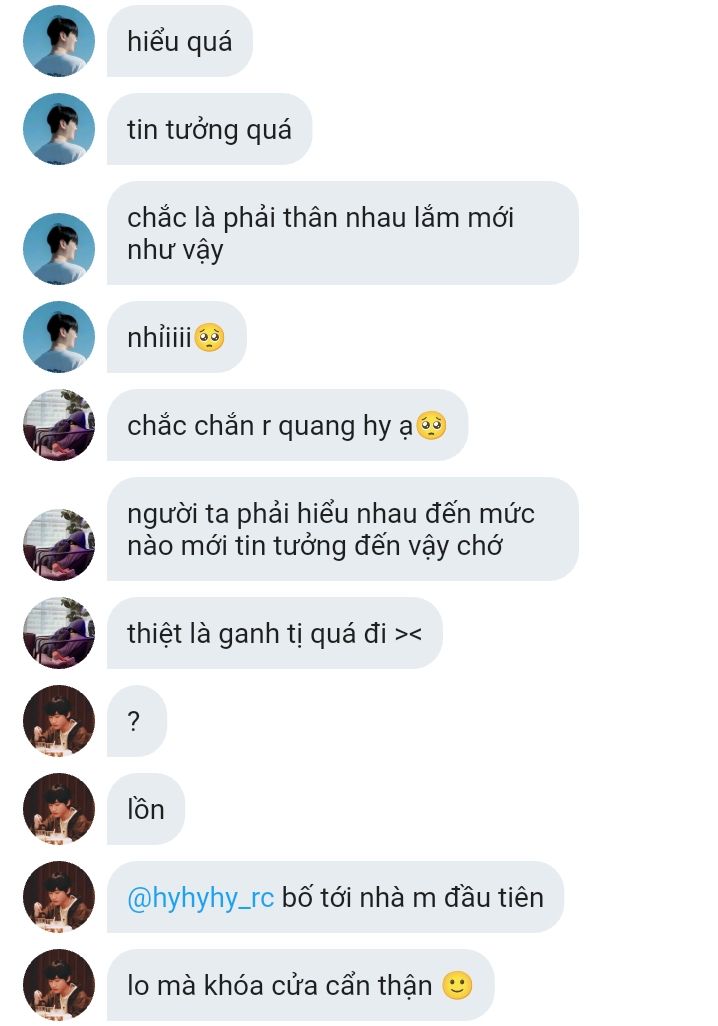Select the single '?' message bubble
Viewport: 718px width, 1026px height.
[x=137, y=720]
